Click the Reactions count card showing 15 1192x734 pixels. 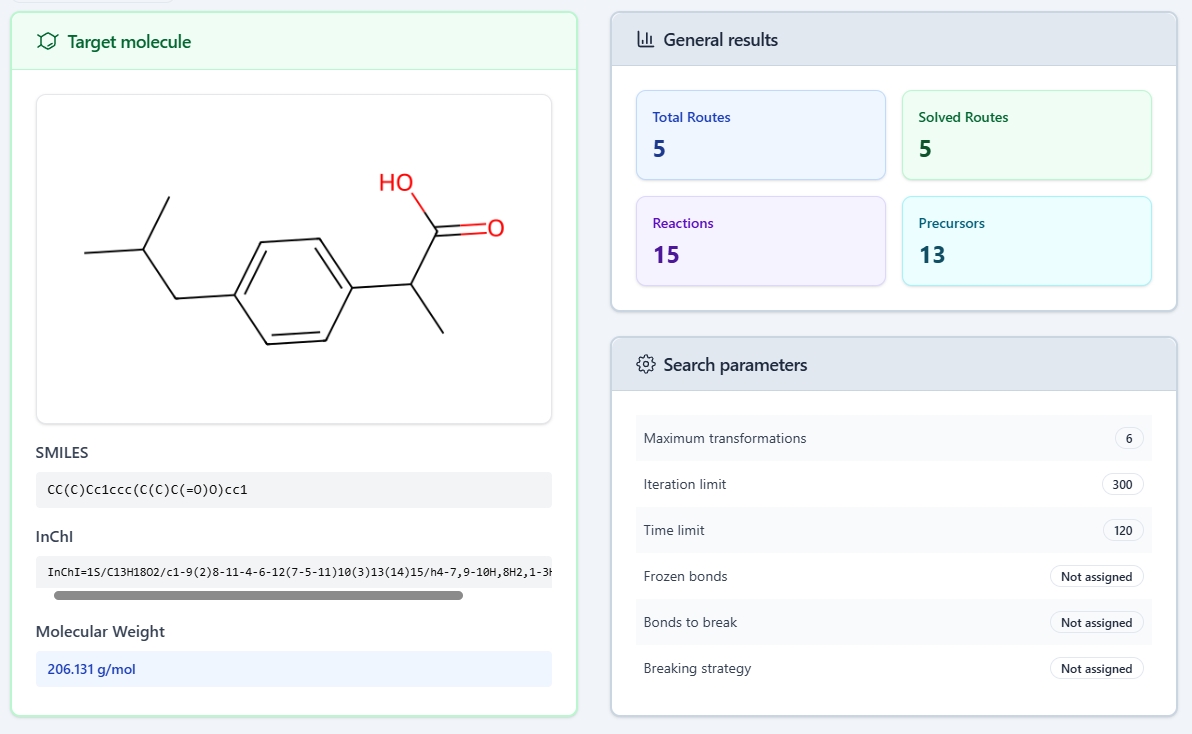(x=760, y=241)
